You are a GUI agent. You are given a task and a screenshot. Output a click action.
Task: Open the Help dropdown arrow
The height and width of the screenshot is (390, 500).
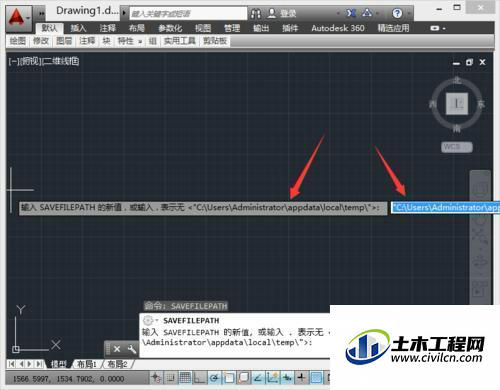[409, 14]
